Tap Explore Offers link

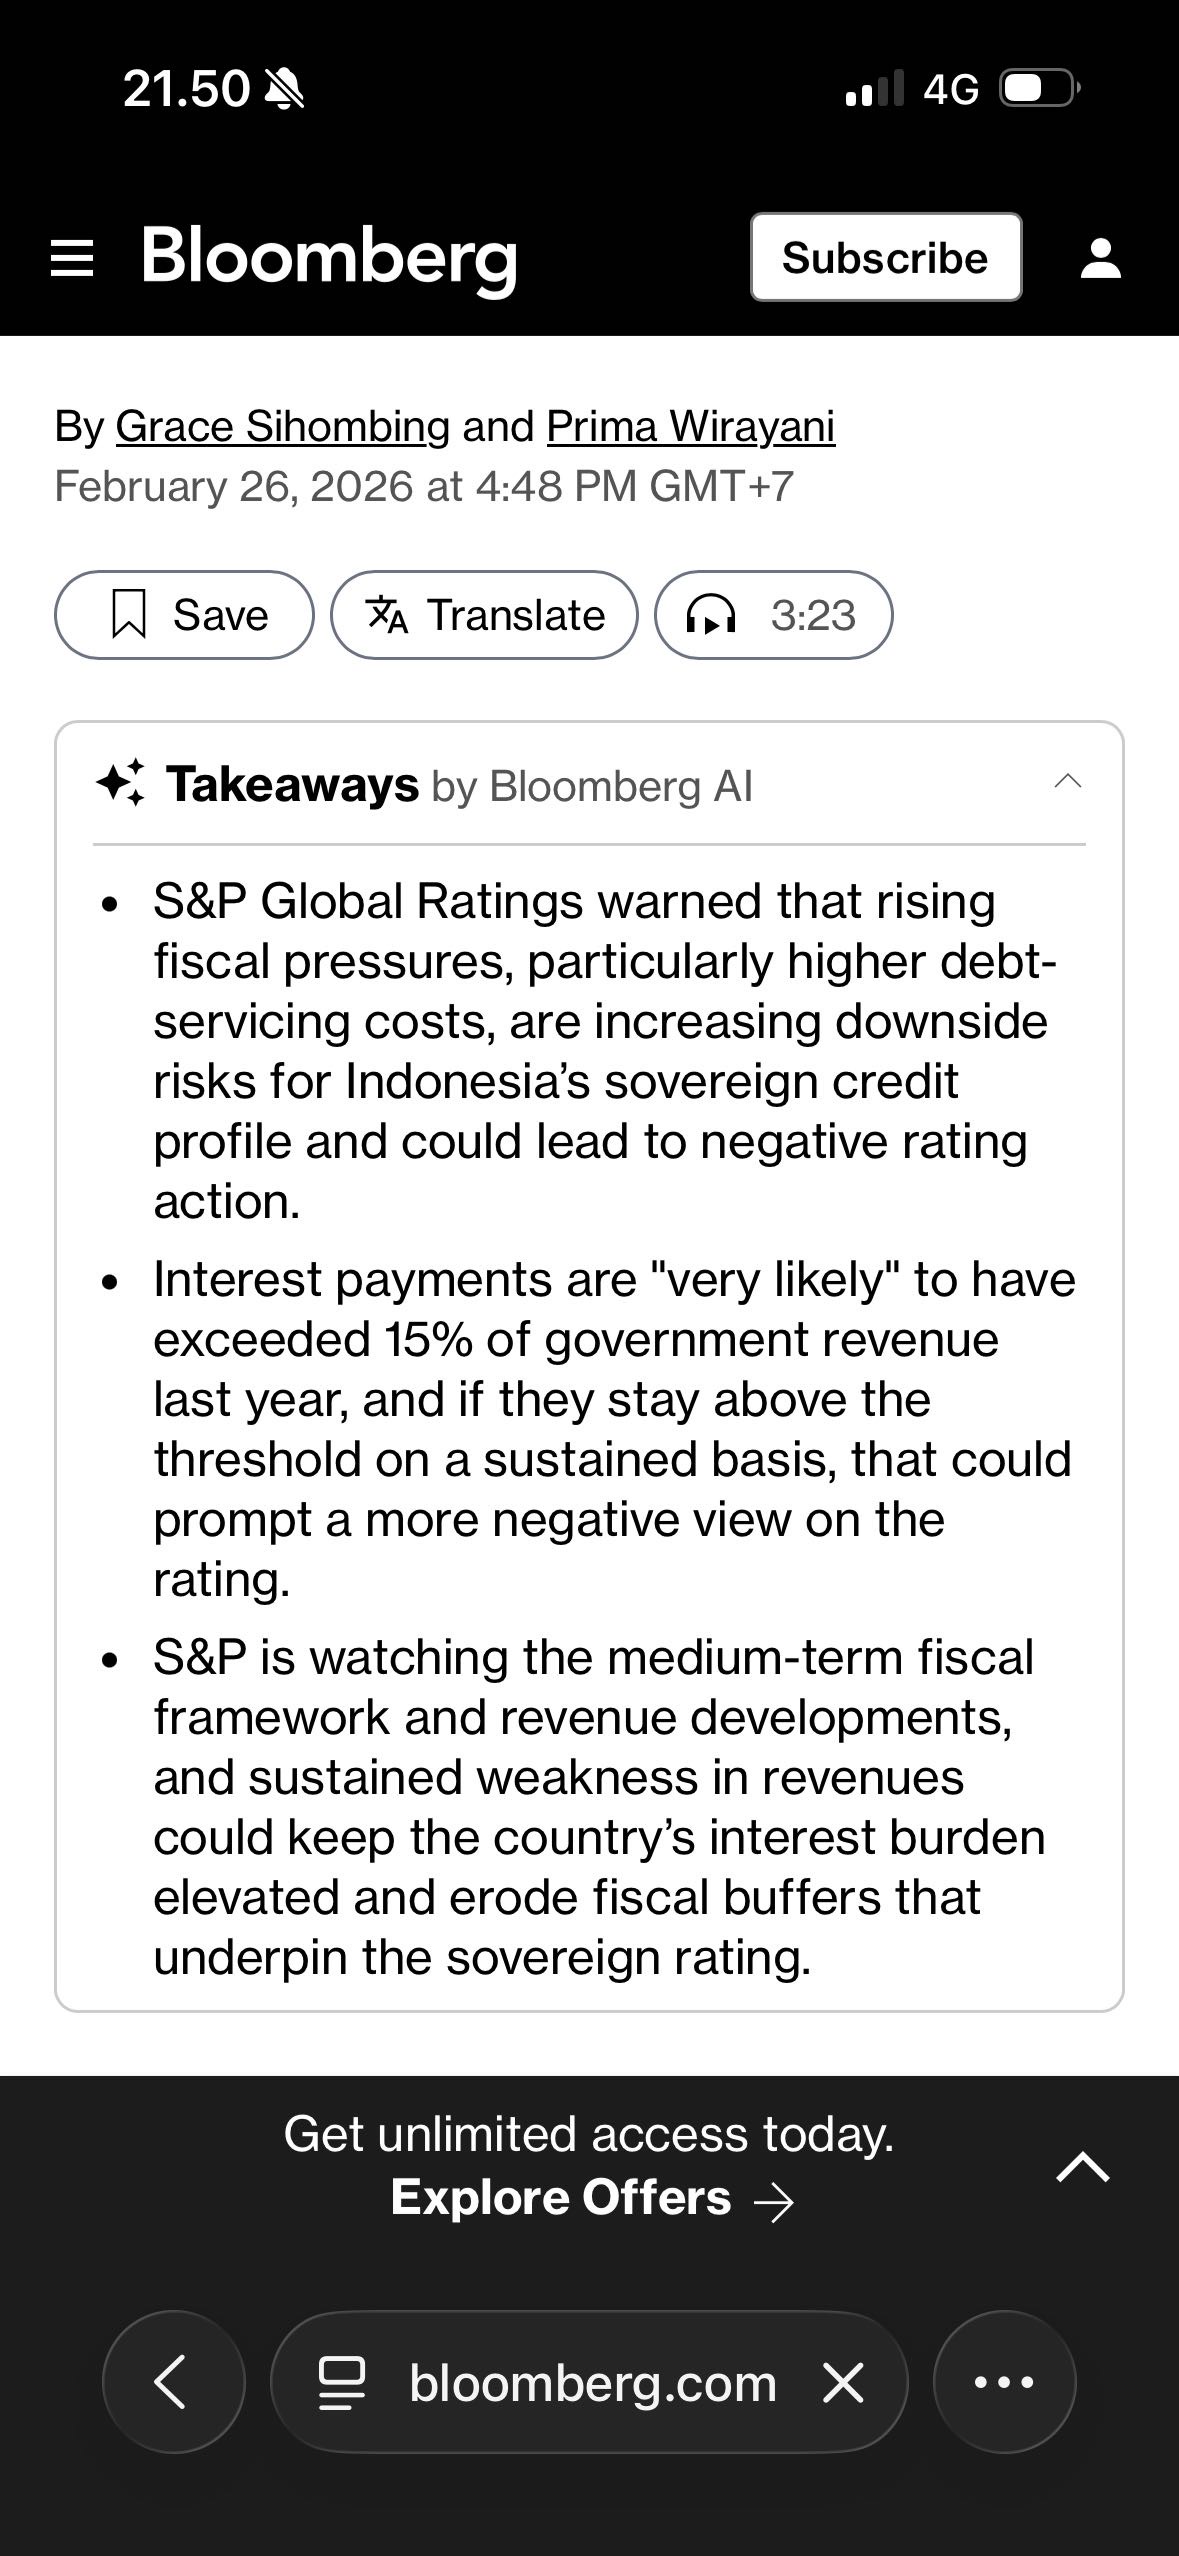point(591,2199)
